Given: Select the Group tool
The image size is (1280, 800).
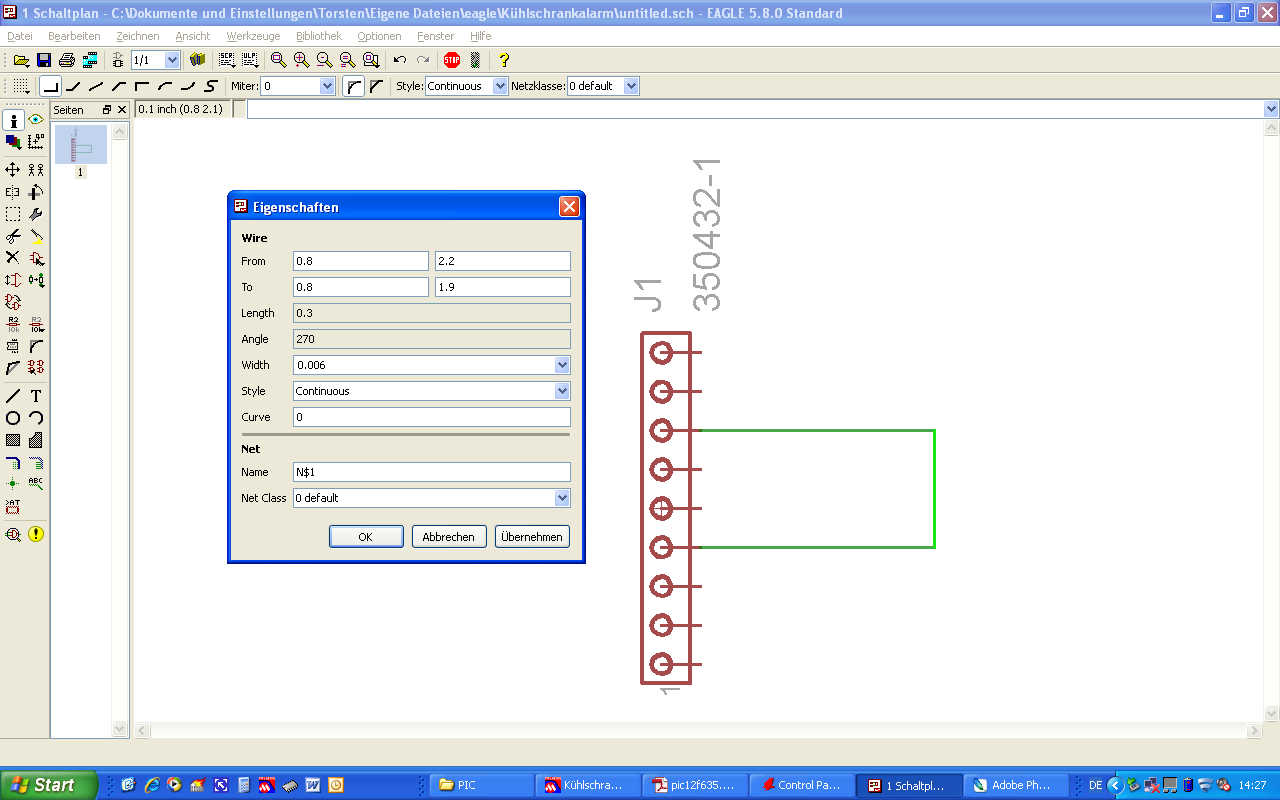Looking at the screenshot, I should [13, 214].
